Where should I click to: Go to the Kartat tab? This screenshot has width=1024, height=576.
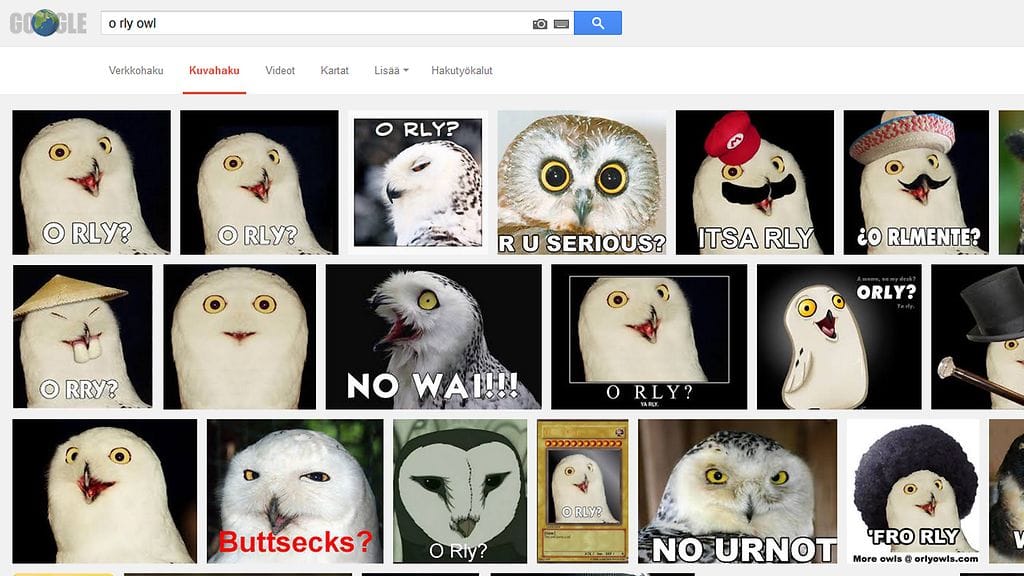tap(334, 71)
